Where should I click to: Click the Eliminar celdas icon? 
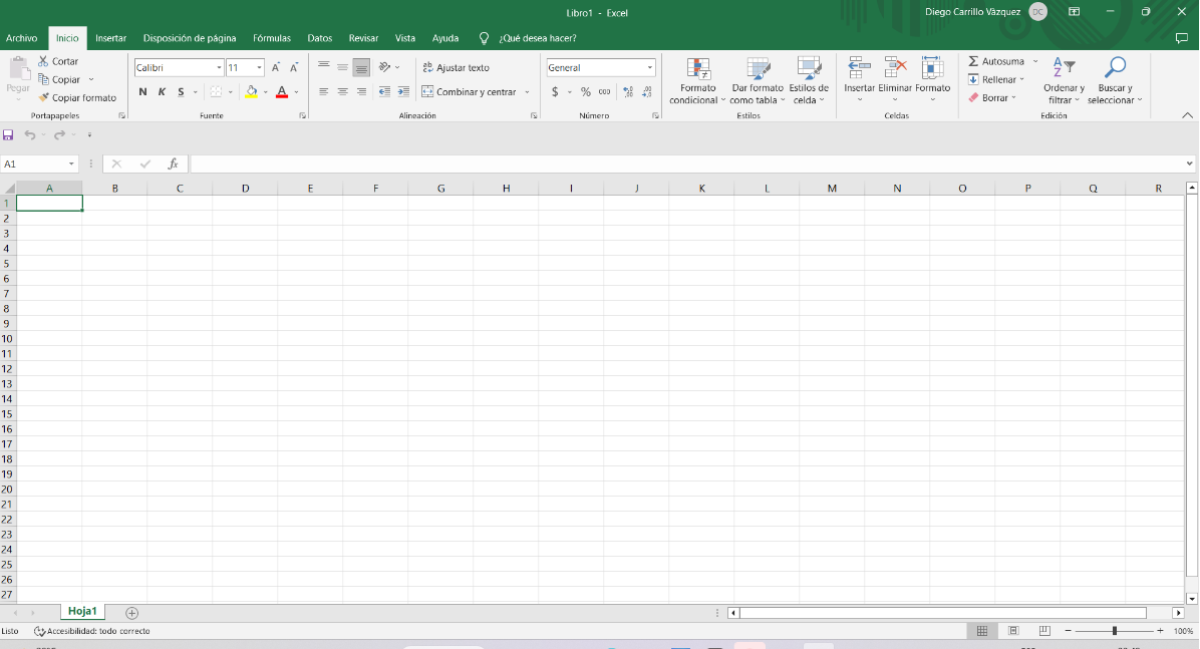click(x=894, y=72)
